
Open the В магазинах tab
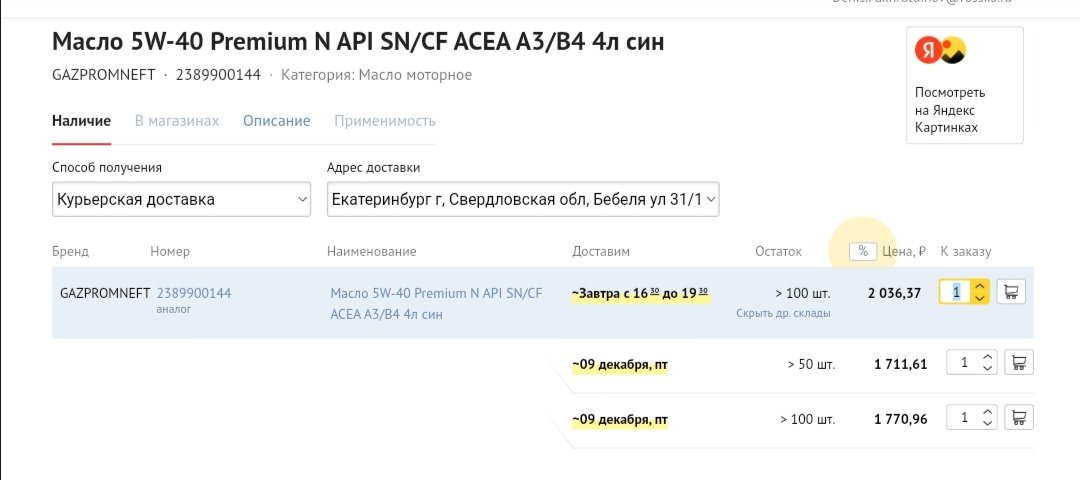point(177,121)
